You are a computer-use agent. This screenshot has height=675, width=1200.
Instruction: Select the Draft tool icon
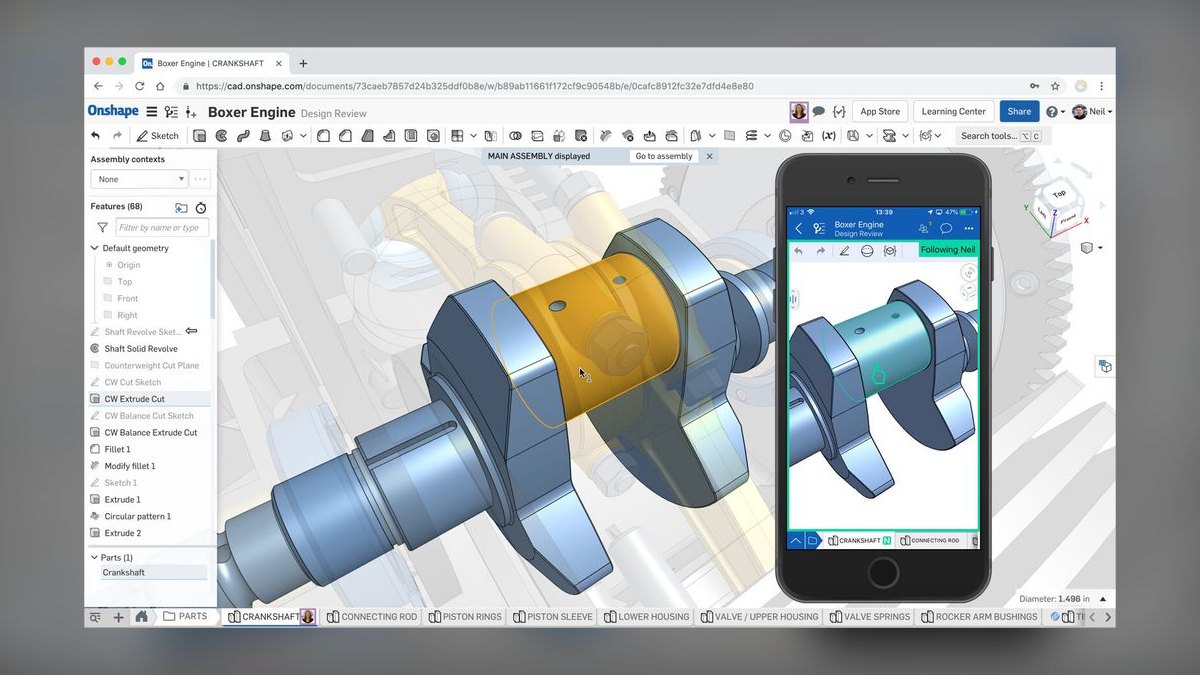(x=367, y=136)
